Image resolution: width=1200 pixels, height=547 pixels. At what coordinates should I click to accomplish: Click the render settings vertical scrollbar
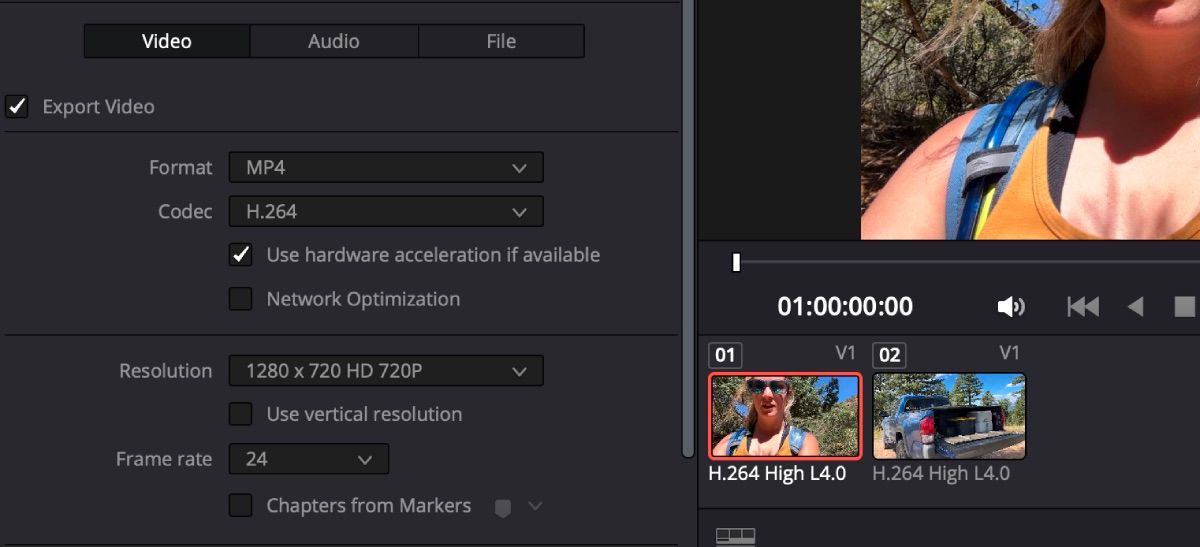pyautogui.click(x=687, y=230)
